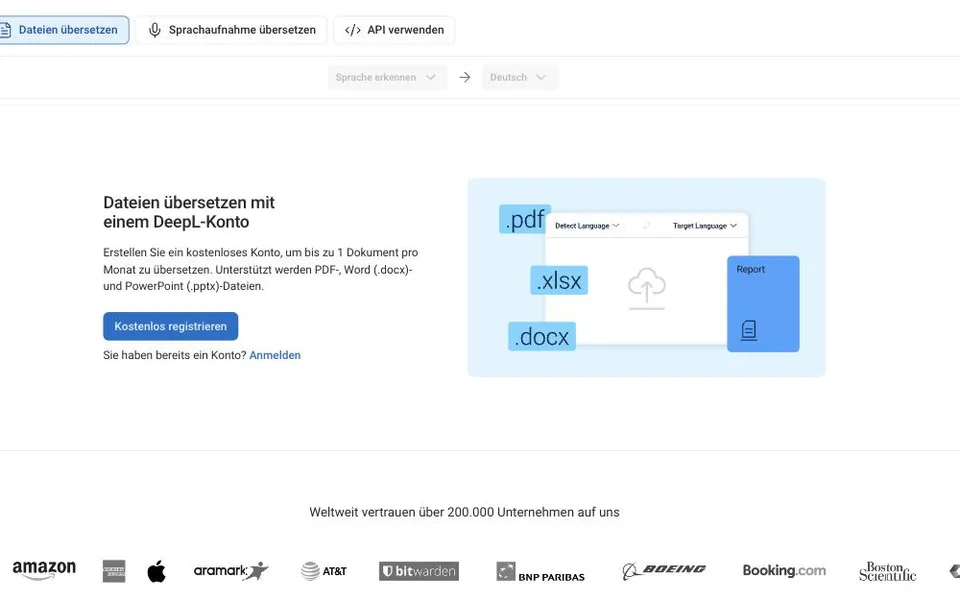Click the cloud upload icon in illustration

[x=647, y=288]
